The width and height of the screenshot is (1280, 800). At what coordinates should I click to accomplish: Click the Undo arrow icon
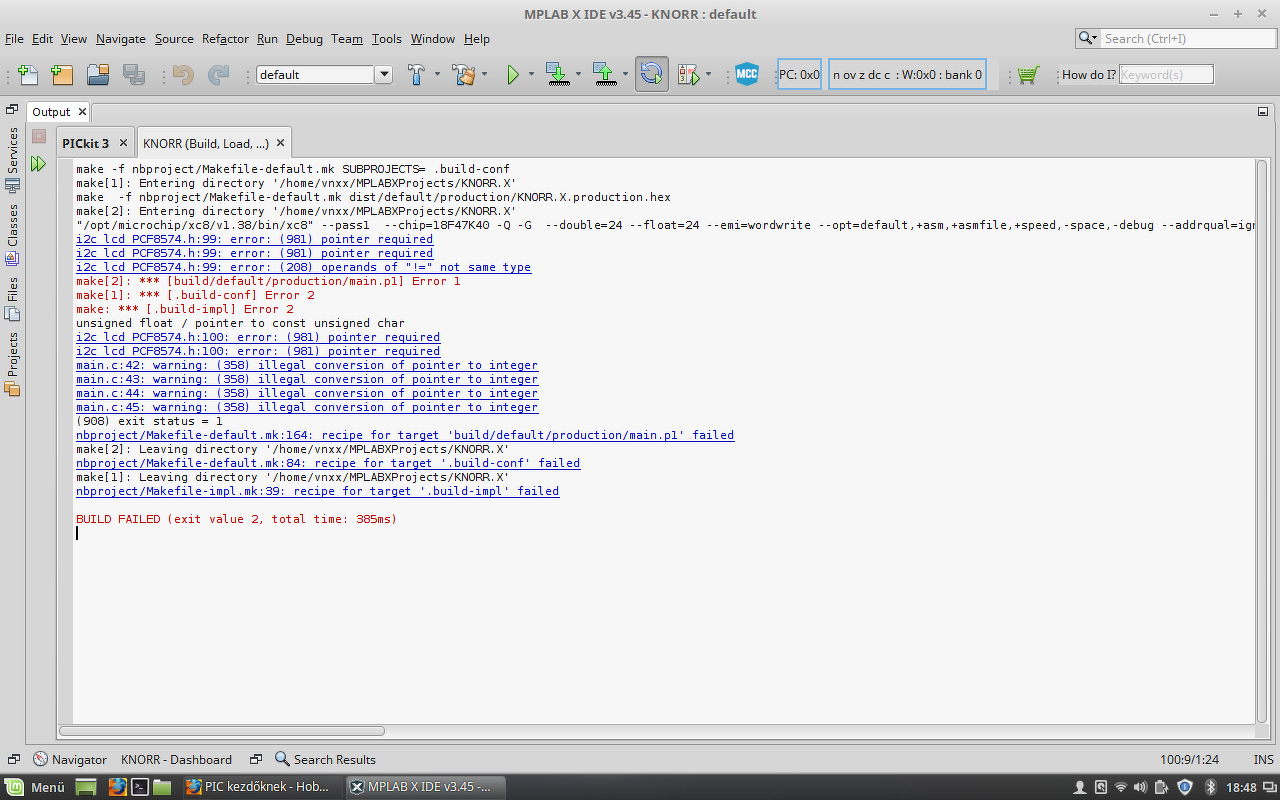click(x=183, y=75)
